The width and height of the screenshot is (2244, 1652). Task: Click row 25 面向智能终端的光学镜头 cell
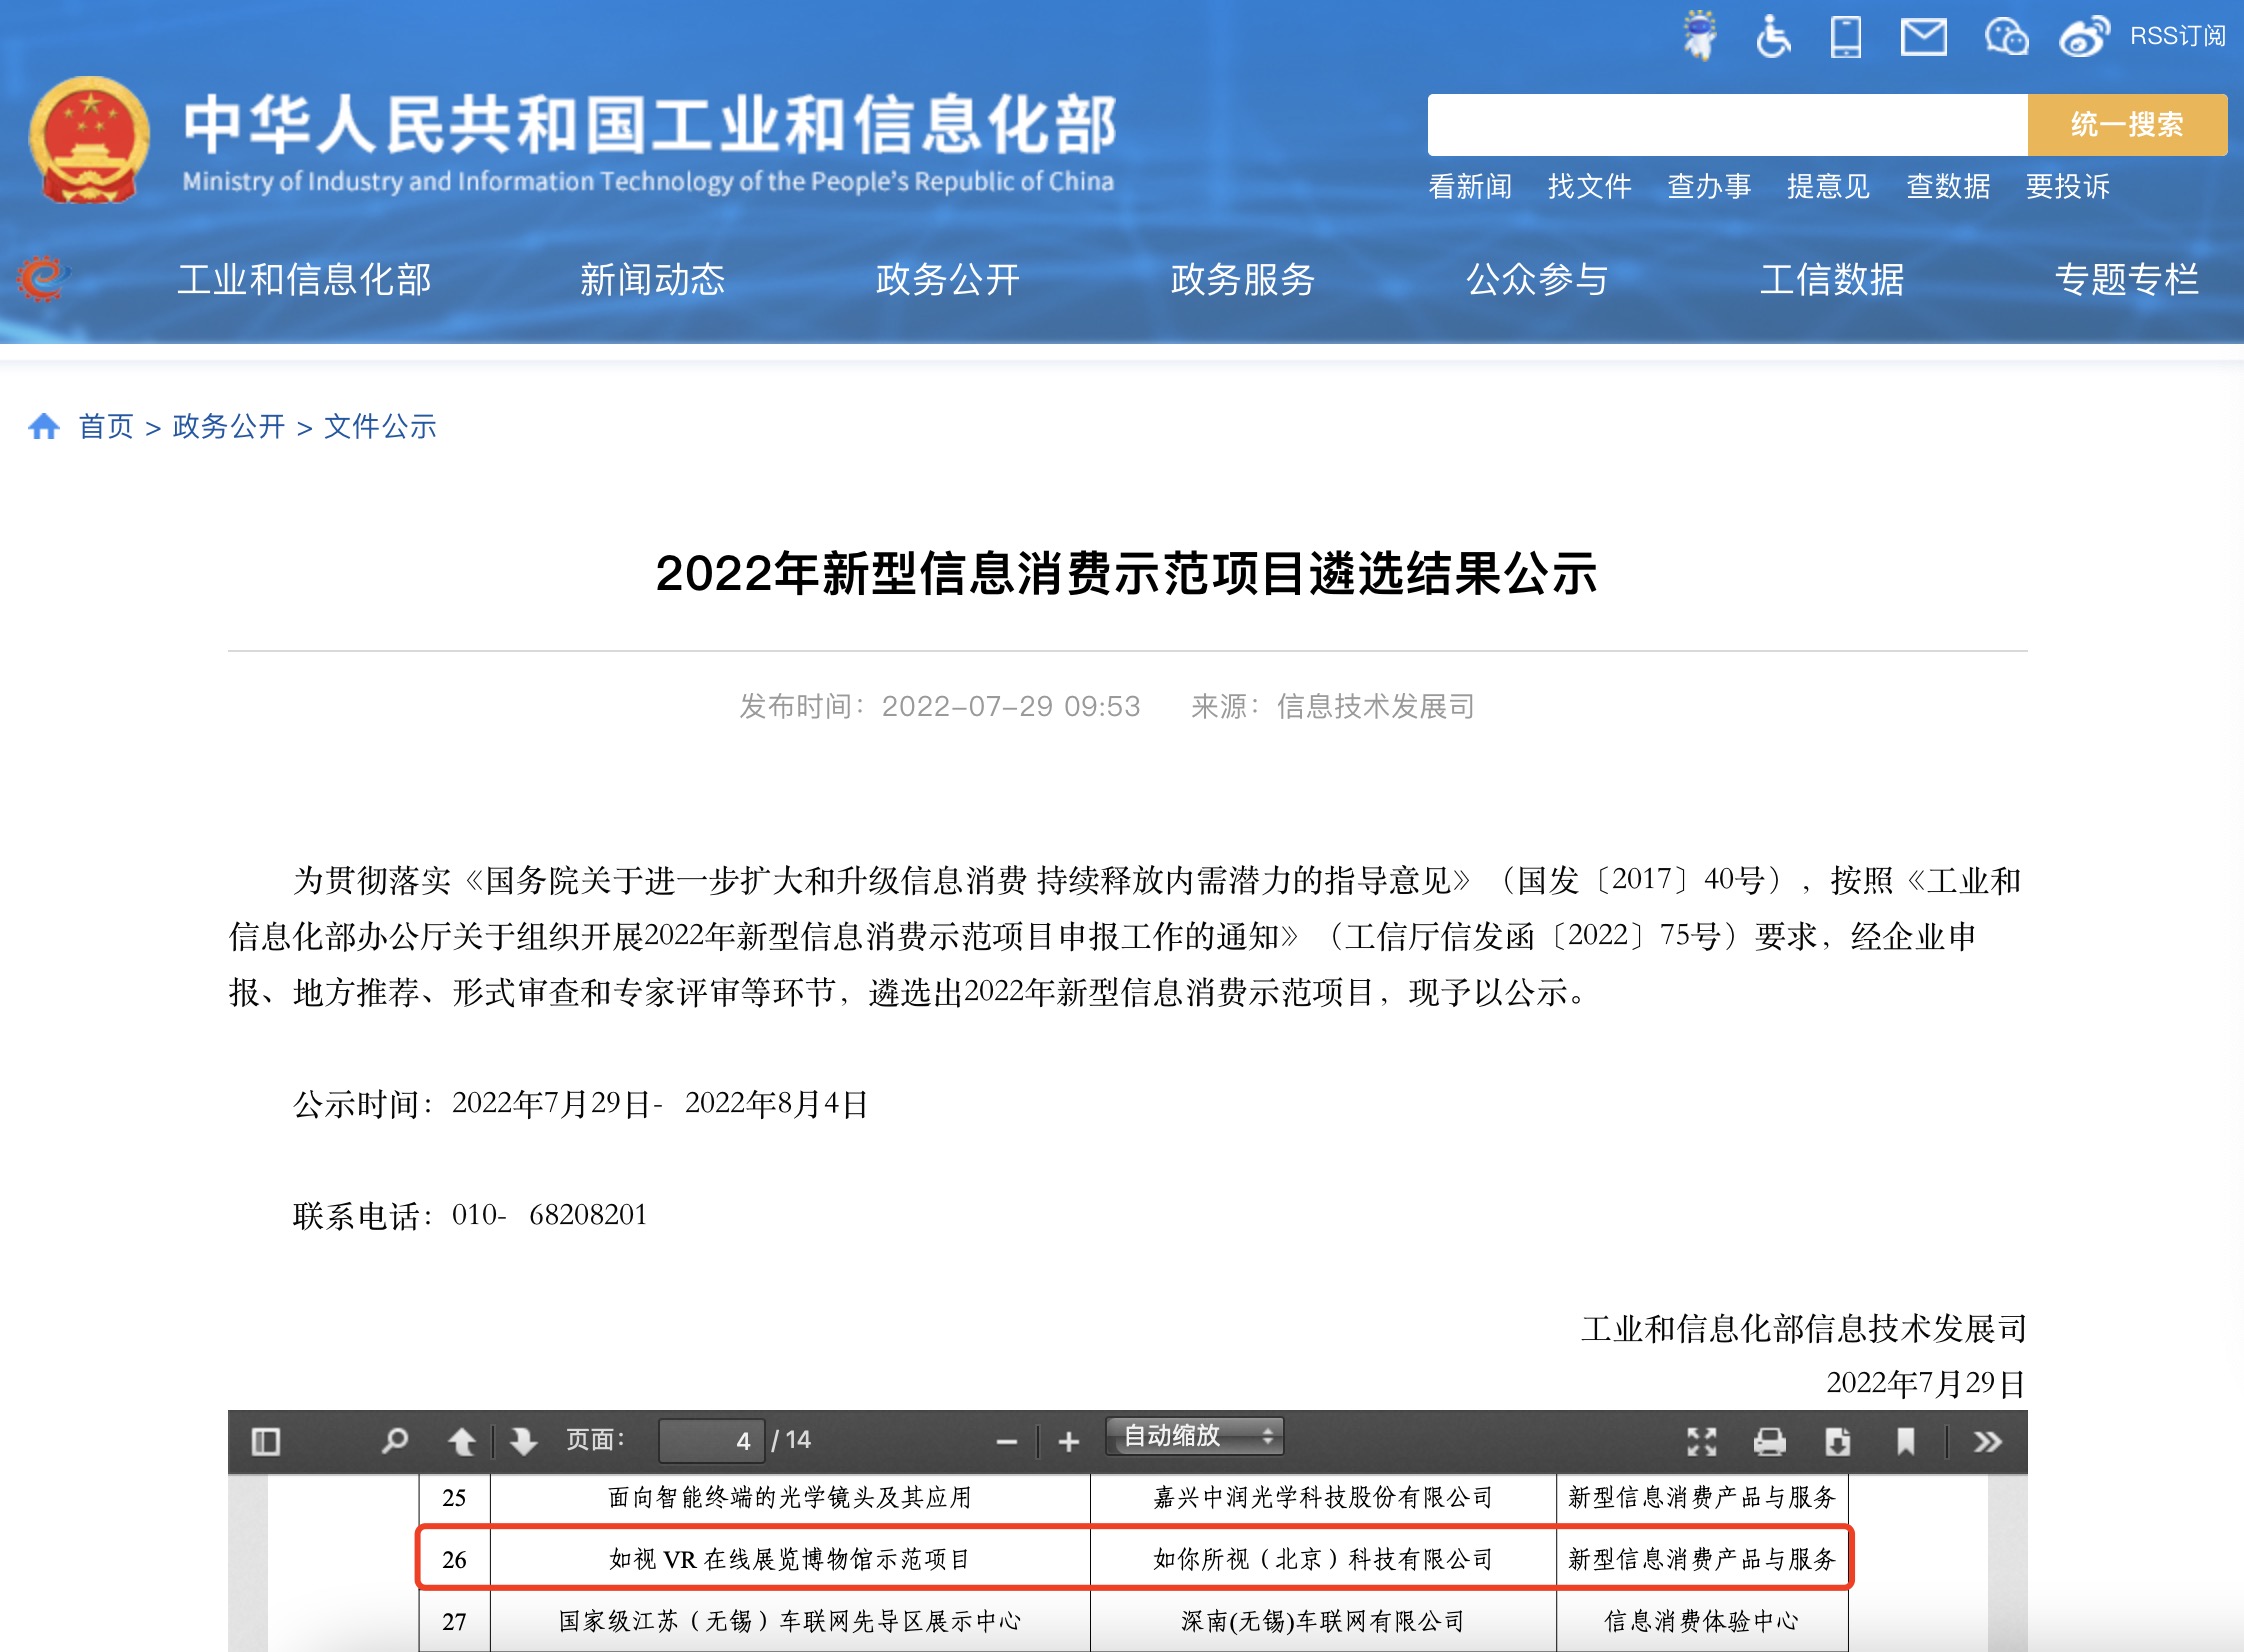point(790,1497)
